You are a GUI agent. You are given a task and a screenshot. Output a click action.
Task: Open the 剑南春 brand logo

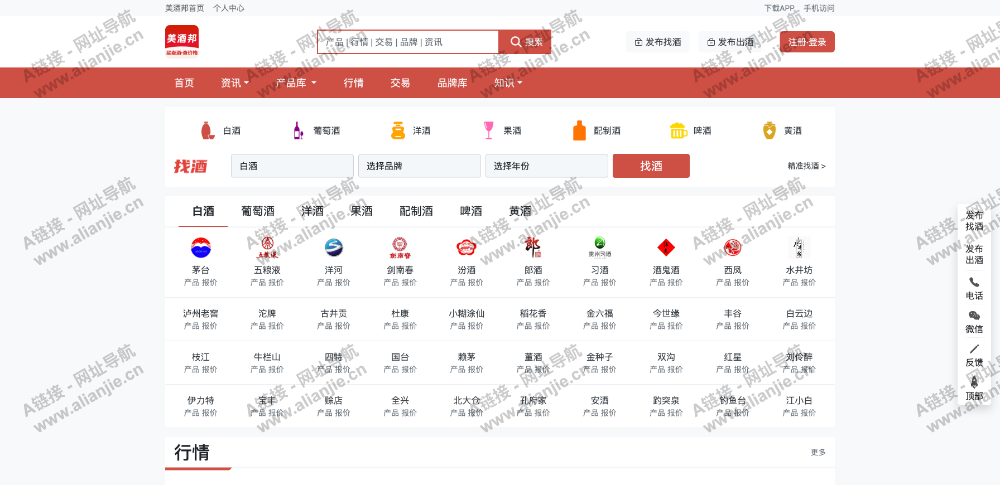[x=401, y=248]
